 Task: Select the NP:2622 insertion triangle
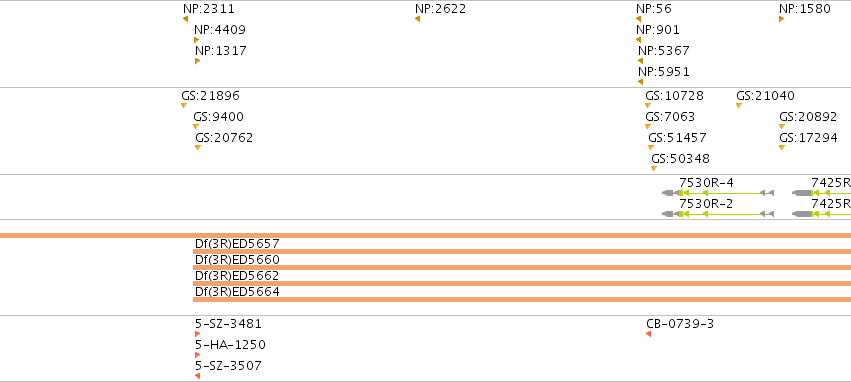coord(417,19)
